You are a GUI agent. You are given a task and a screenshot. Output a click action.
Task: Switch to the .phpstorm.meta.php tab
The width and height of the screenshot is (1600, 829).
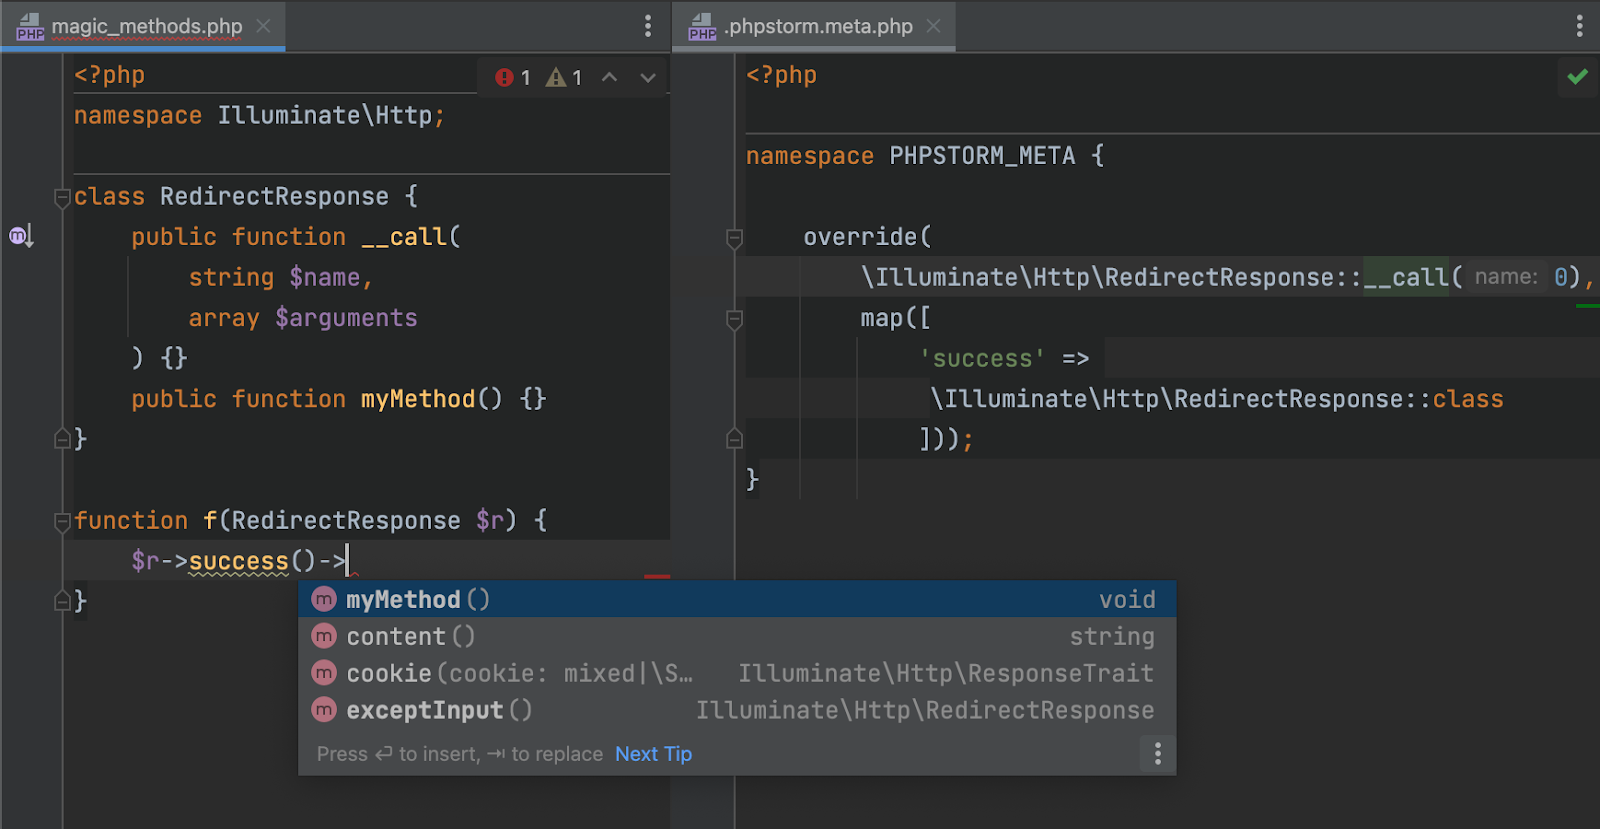click(x=818, y=26)
